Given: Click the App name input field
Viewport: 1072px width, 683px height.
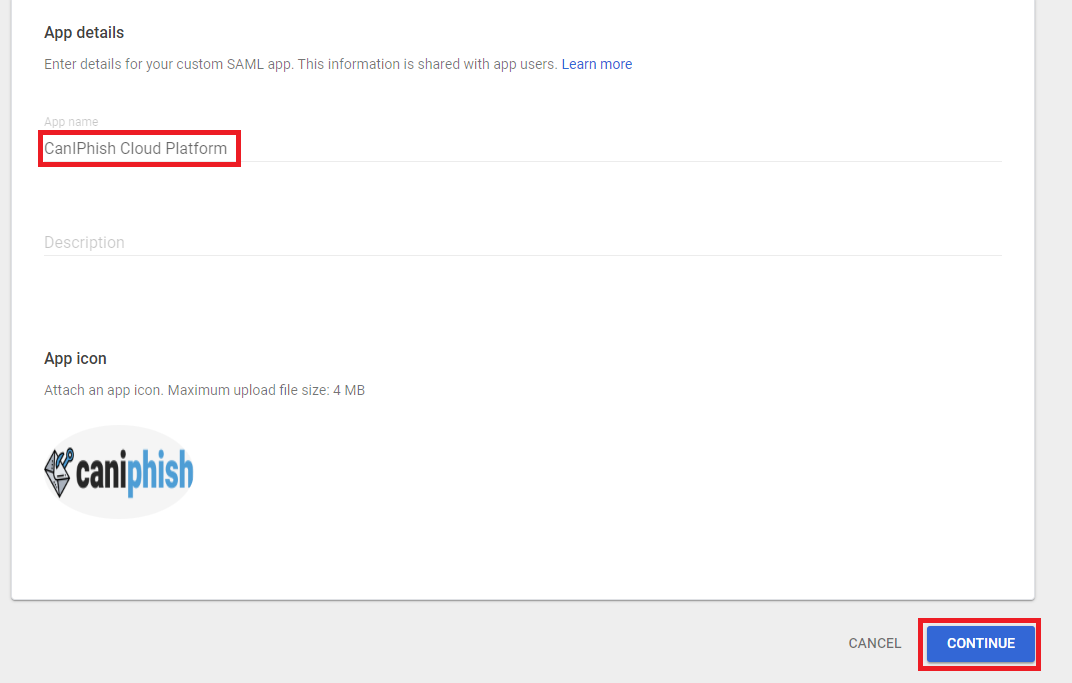Looking at the screenshot, I should pyautogui.click(x=522, y=148).
